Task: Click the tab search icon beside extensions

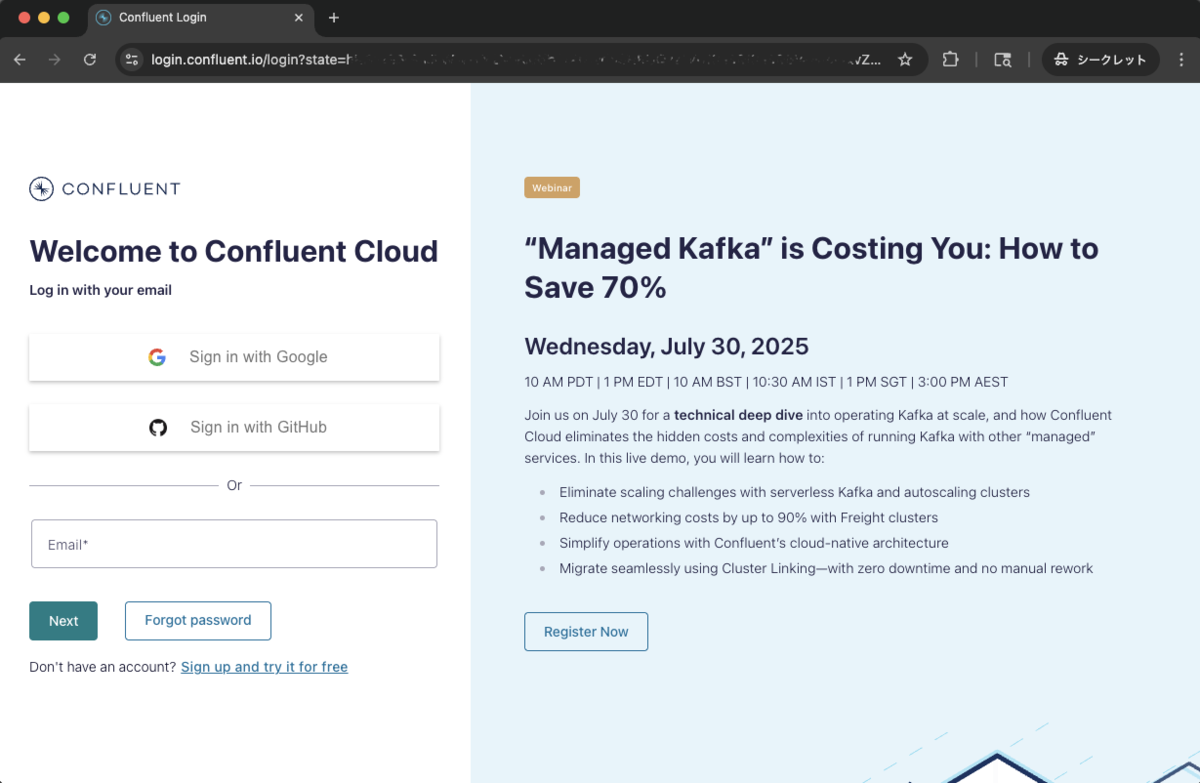Action: 1002,60
